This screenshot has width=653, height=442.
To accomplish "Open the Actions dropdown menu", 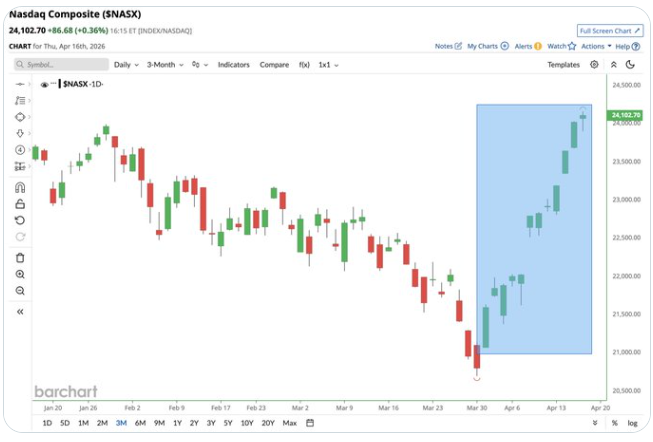I will (595, 46).
